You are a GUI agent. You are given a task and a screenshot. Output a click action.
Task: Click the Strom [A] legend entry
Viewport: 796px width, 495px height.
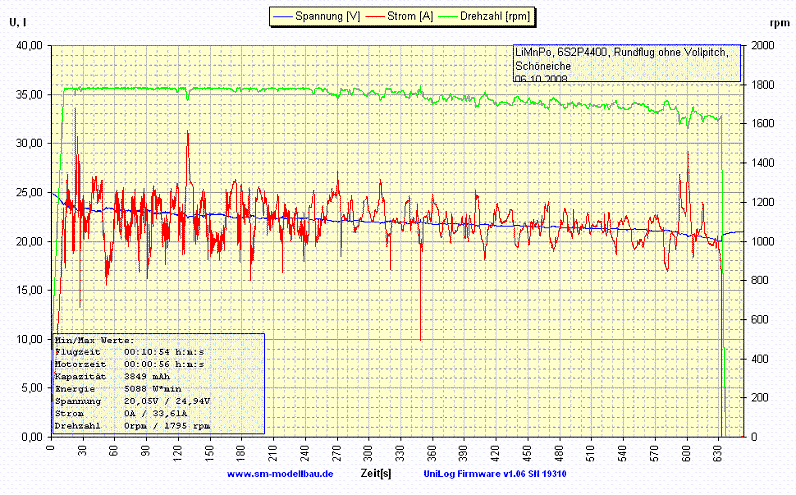click(x=399, y=16)
